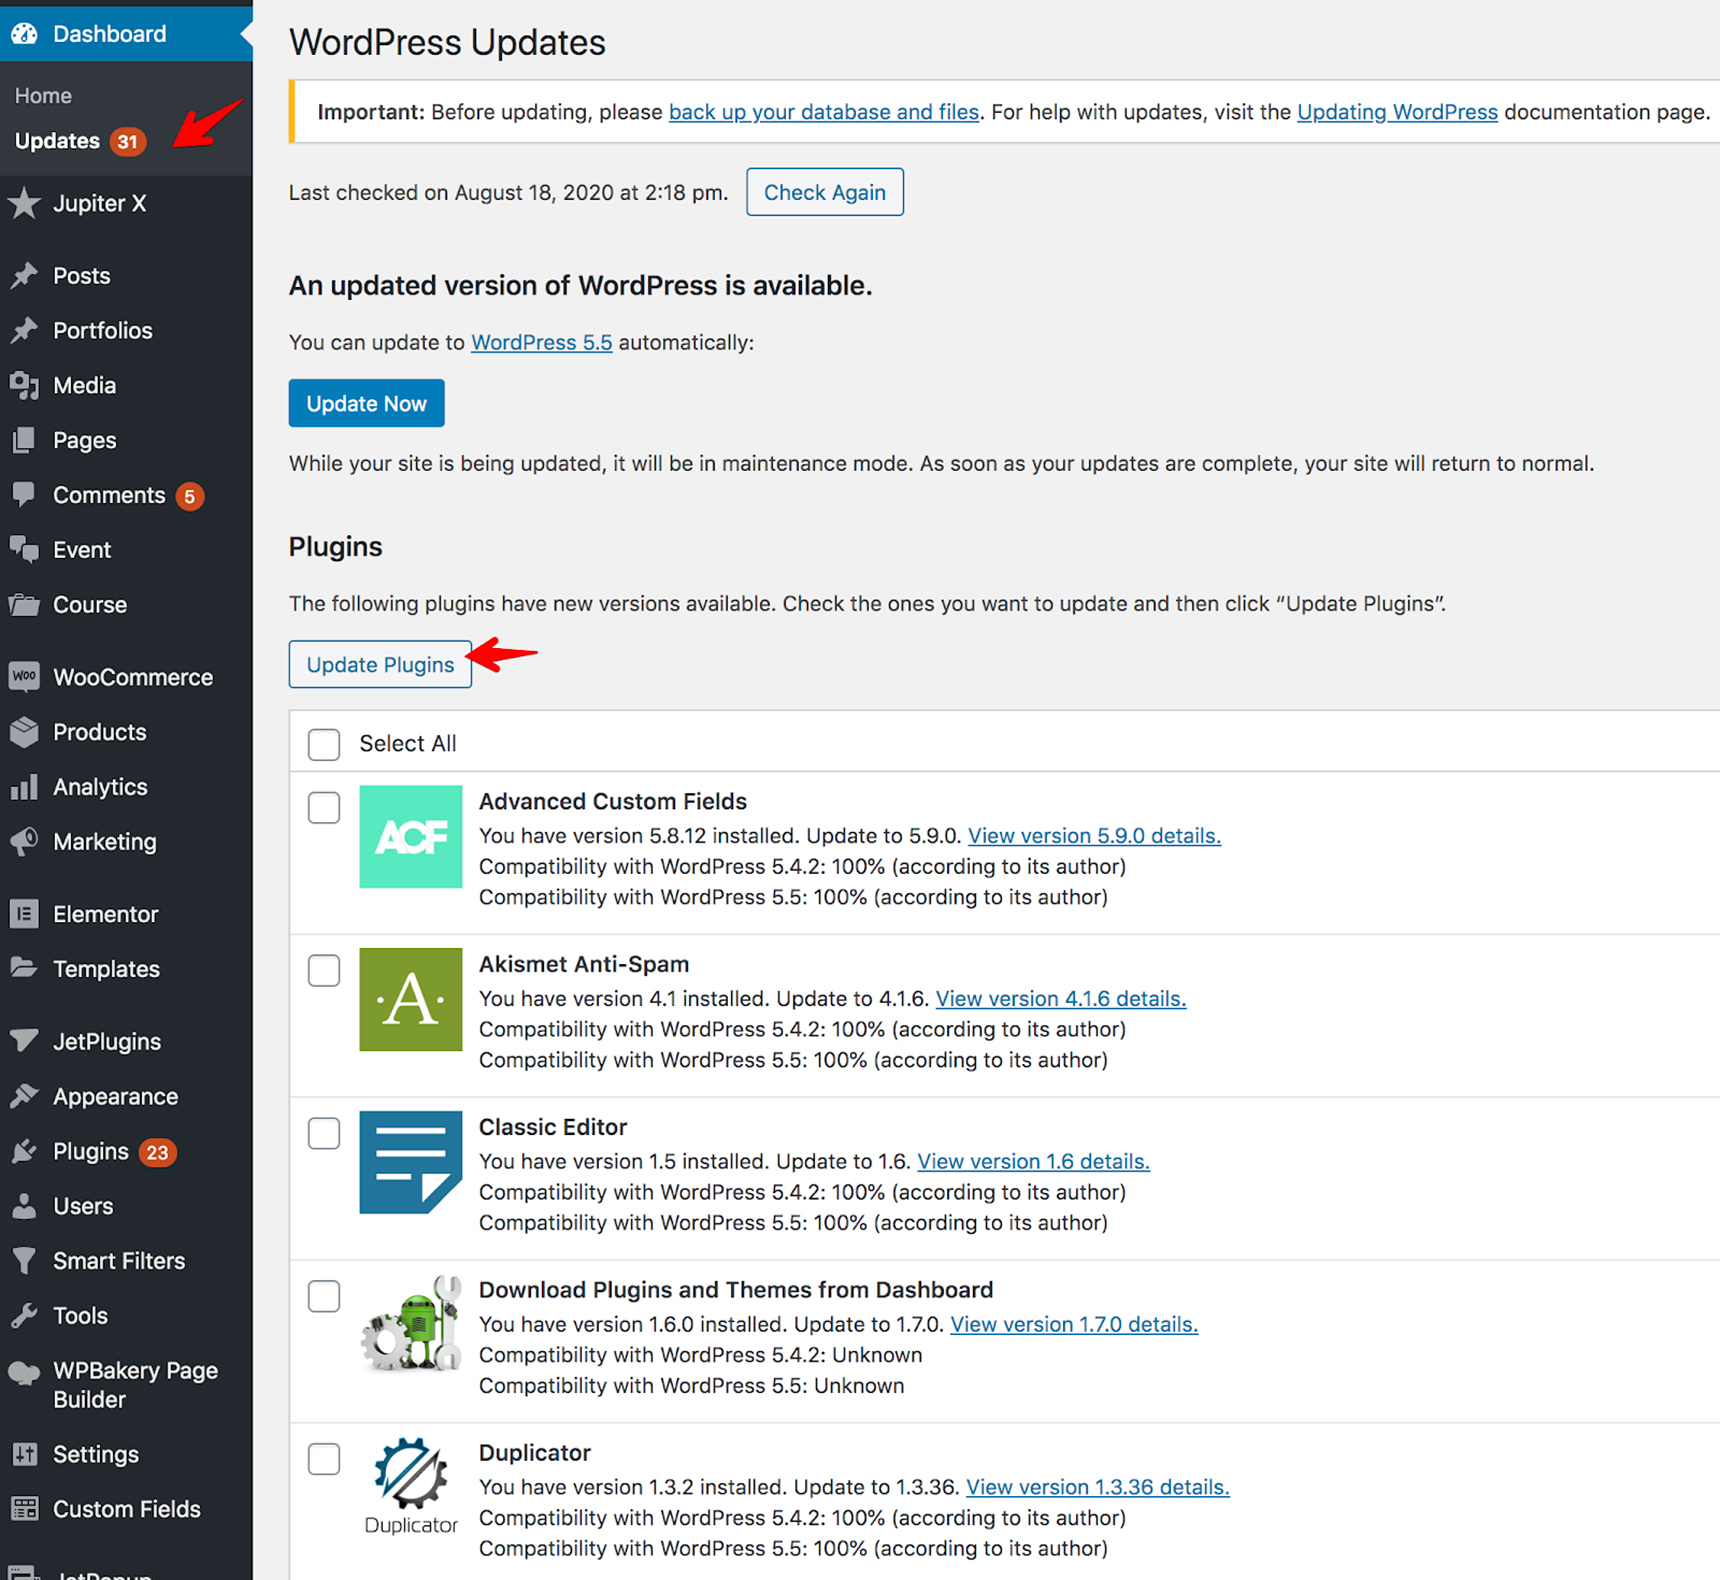This screenshot has height=1580, width=1720.
Task: Click the Portfolios pin icon
Action: (x=25, y=331)
